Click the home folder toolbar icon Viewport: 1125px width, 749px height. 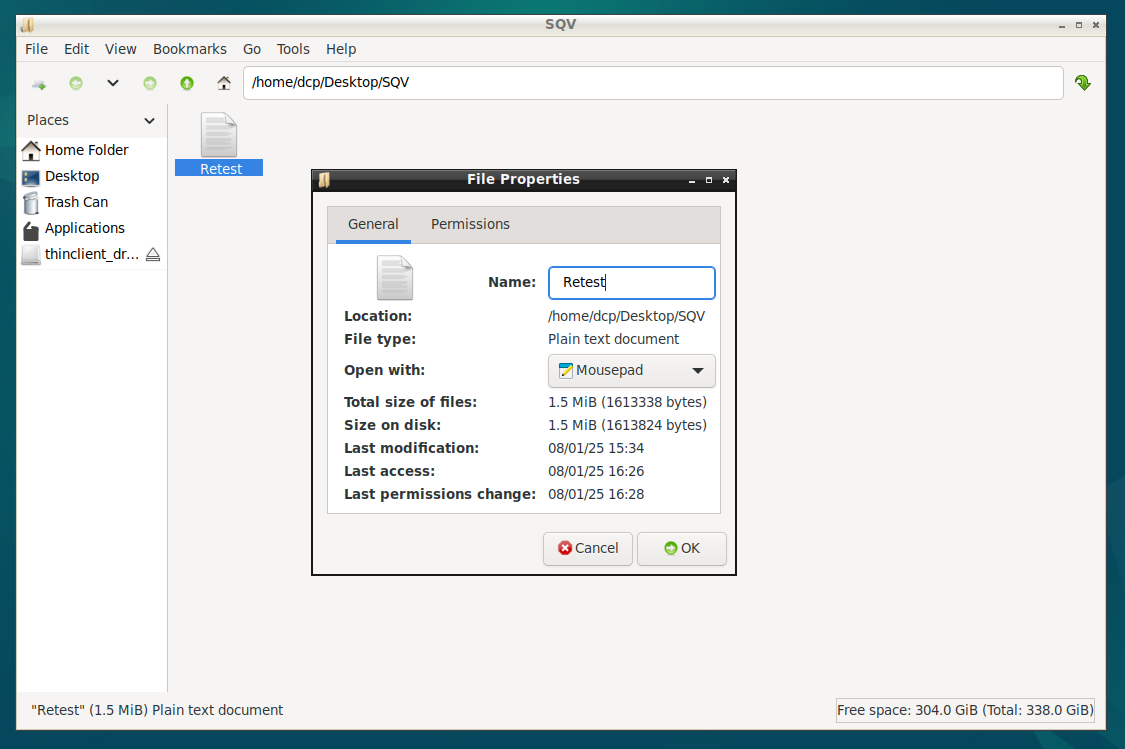coord(224,84)
